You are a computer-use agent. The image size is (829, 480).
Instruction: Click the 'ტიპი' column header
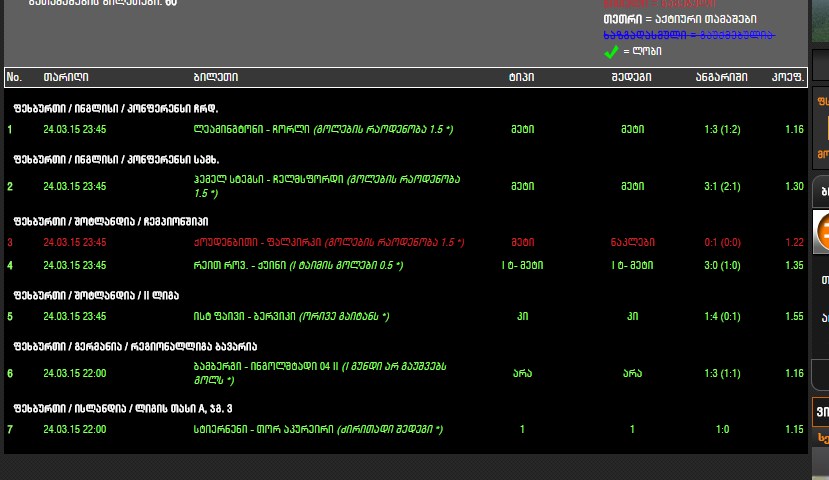pyautogui.click(x=522, y=77)
